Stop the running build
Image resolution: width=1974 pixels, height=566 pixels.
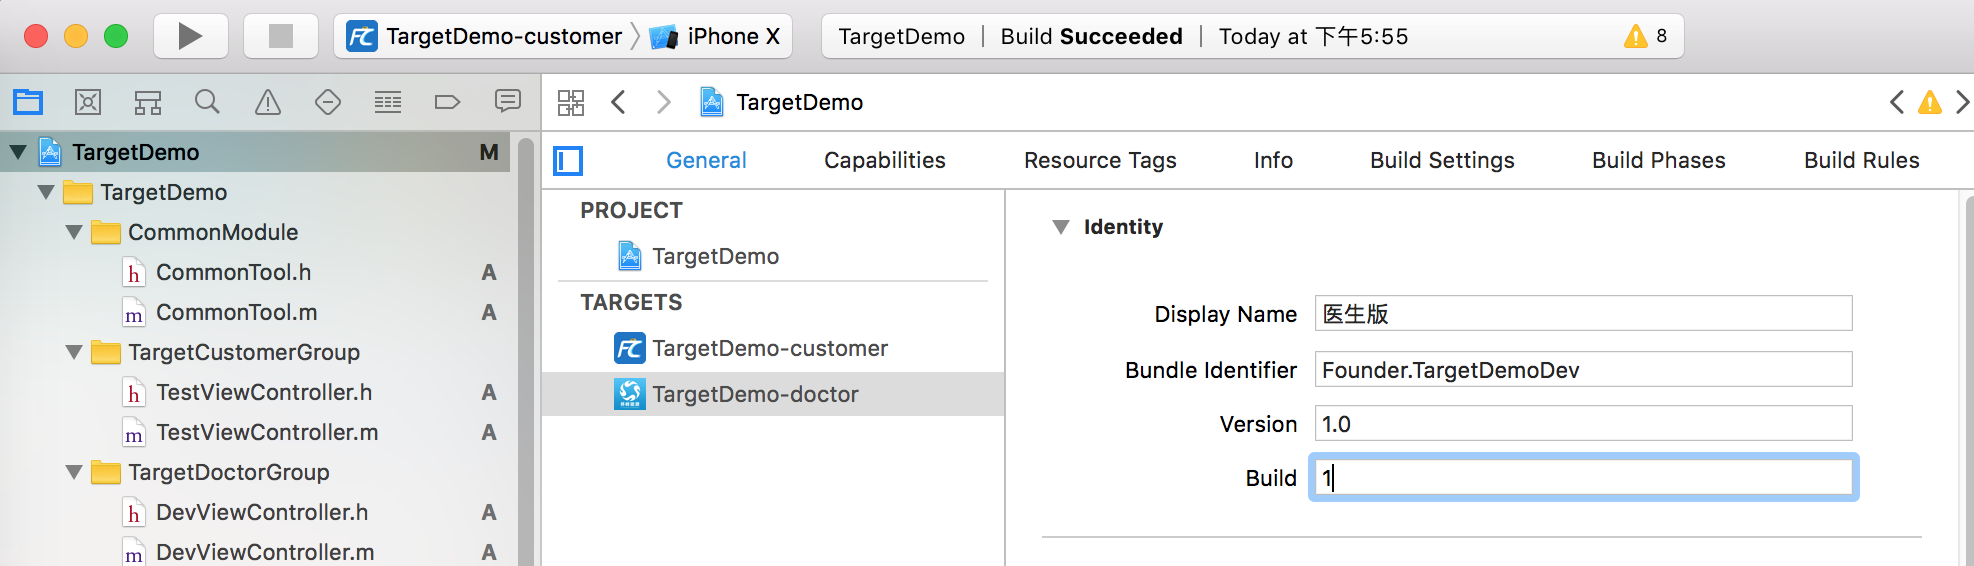(x=281, y=36)
